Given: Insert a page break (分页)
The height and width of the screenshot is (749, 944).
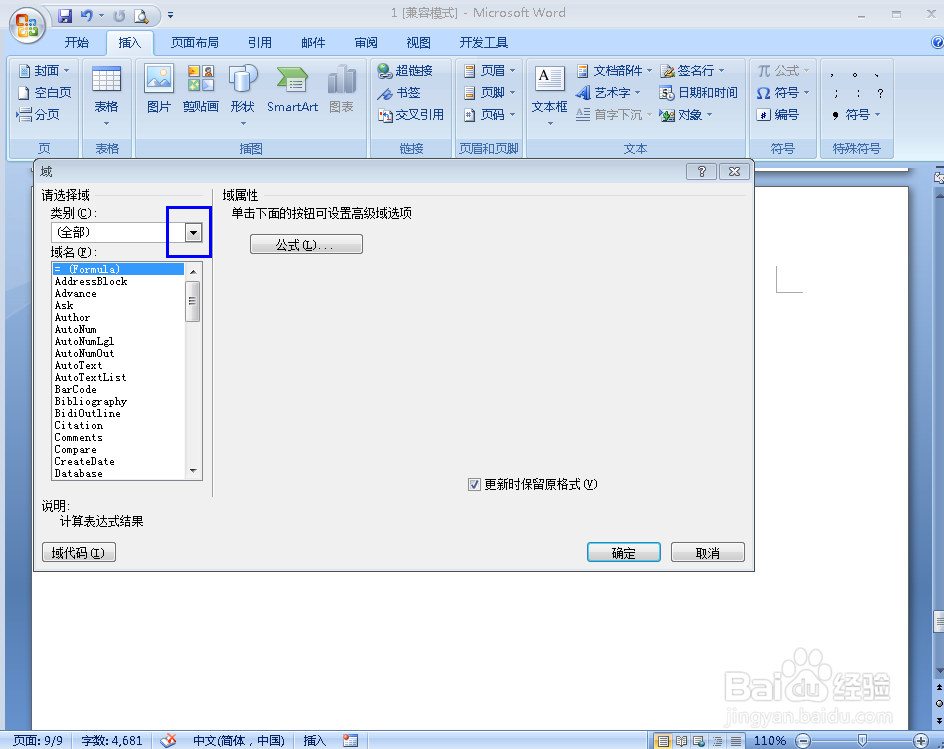Looking at the screenshot, I should pos(39,114).
